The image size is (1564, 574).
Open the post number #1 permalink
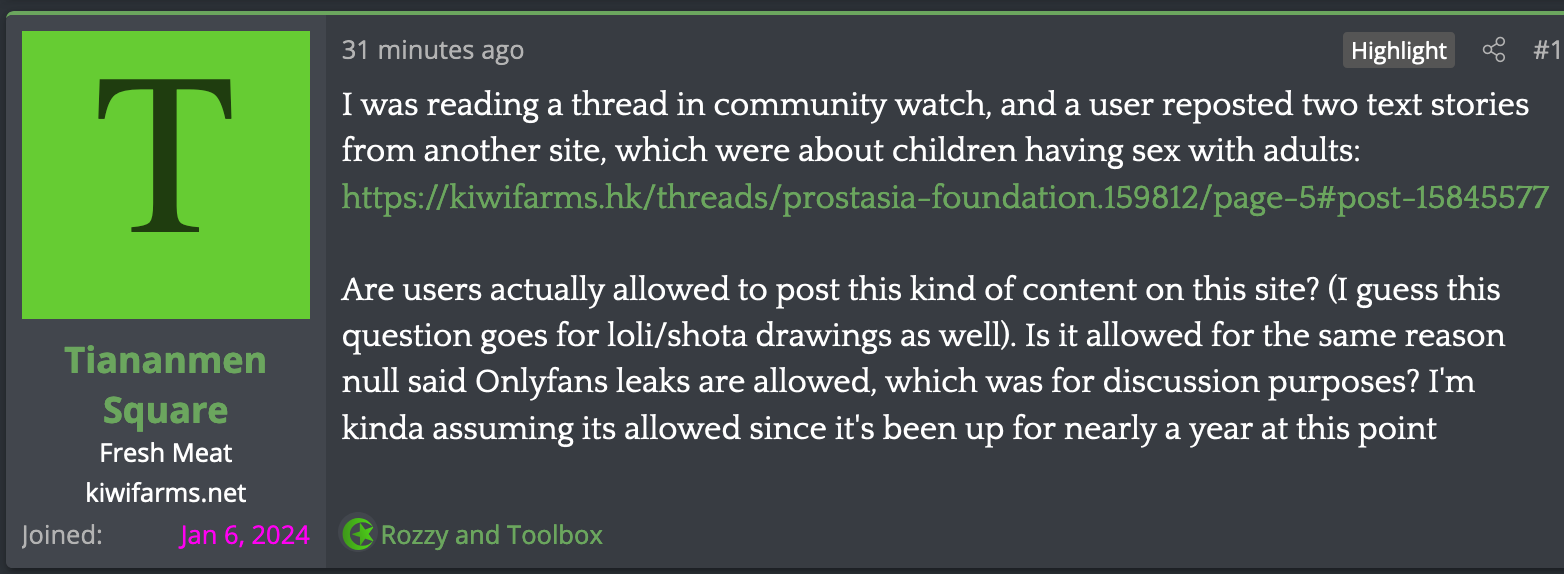pyautogui.click(x=1547, y=50)
